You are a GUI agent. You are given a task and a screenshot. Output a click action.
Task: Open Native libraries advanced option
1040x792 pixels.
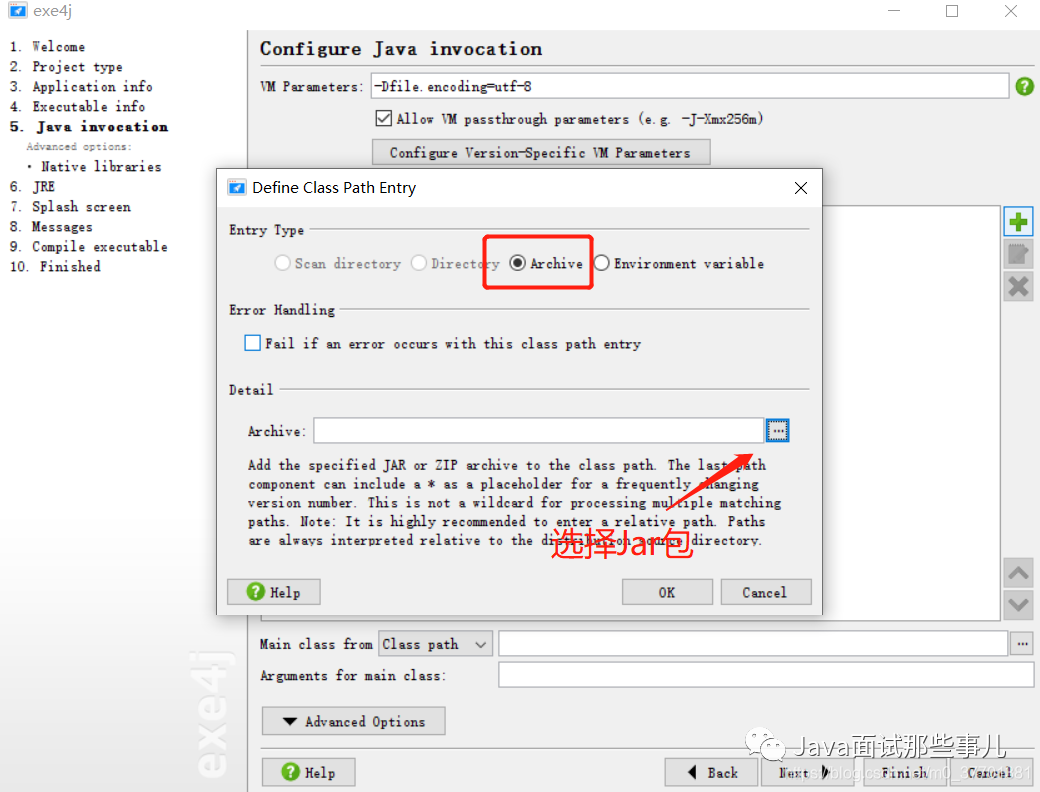pos(101,166)
